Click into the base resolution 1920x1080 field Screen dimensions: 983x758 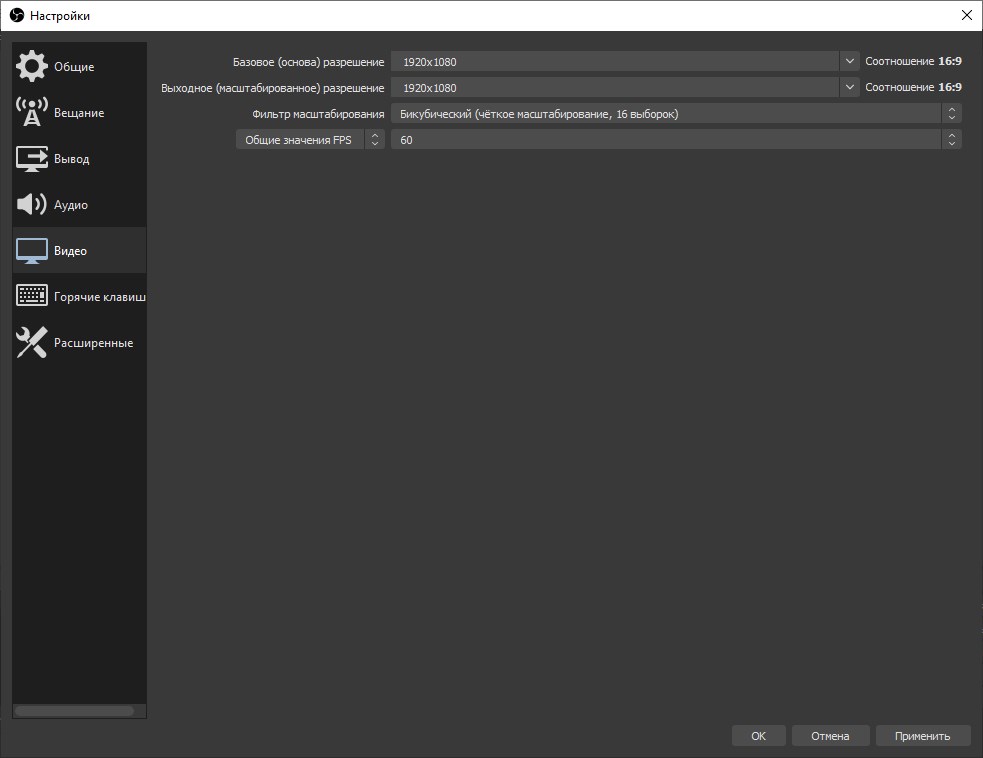pyautogui.click(x=614, y=61)
